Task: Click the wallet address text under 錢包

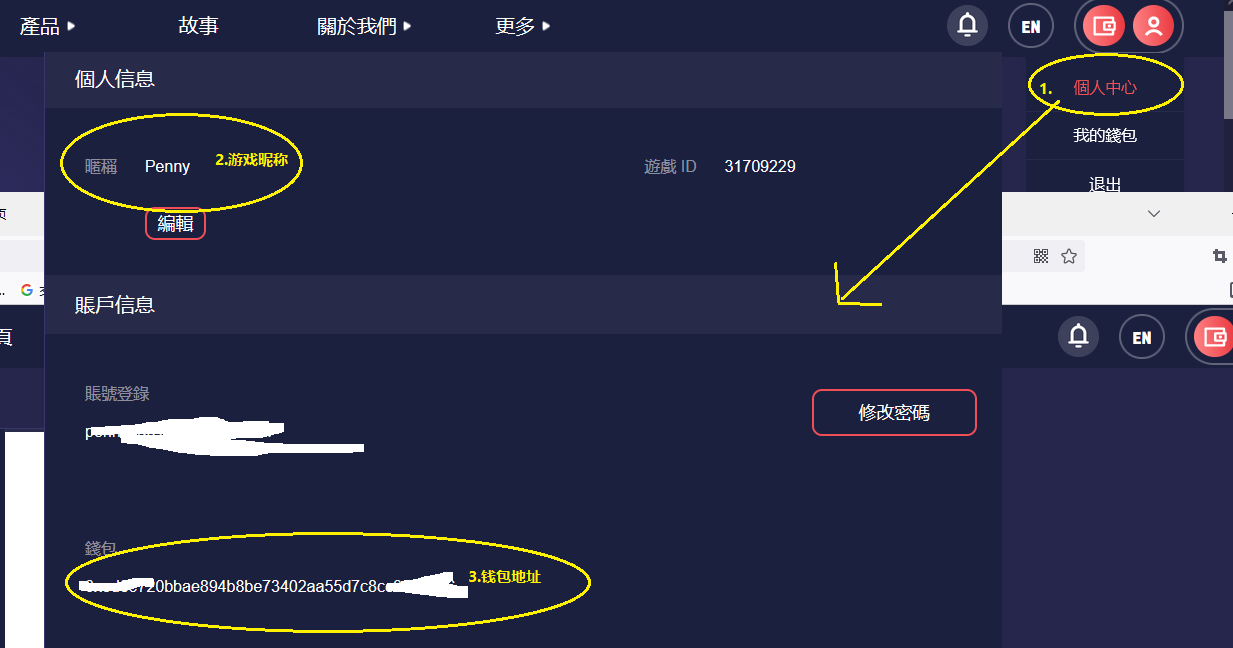Action: [270, 582]
